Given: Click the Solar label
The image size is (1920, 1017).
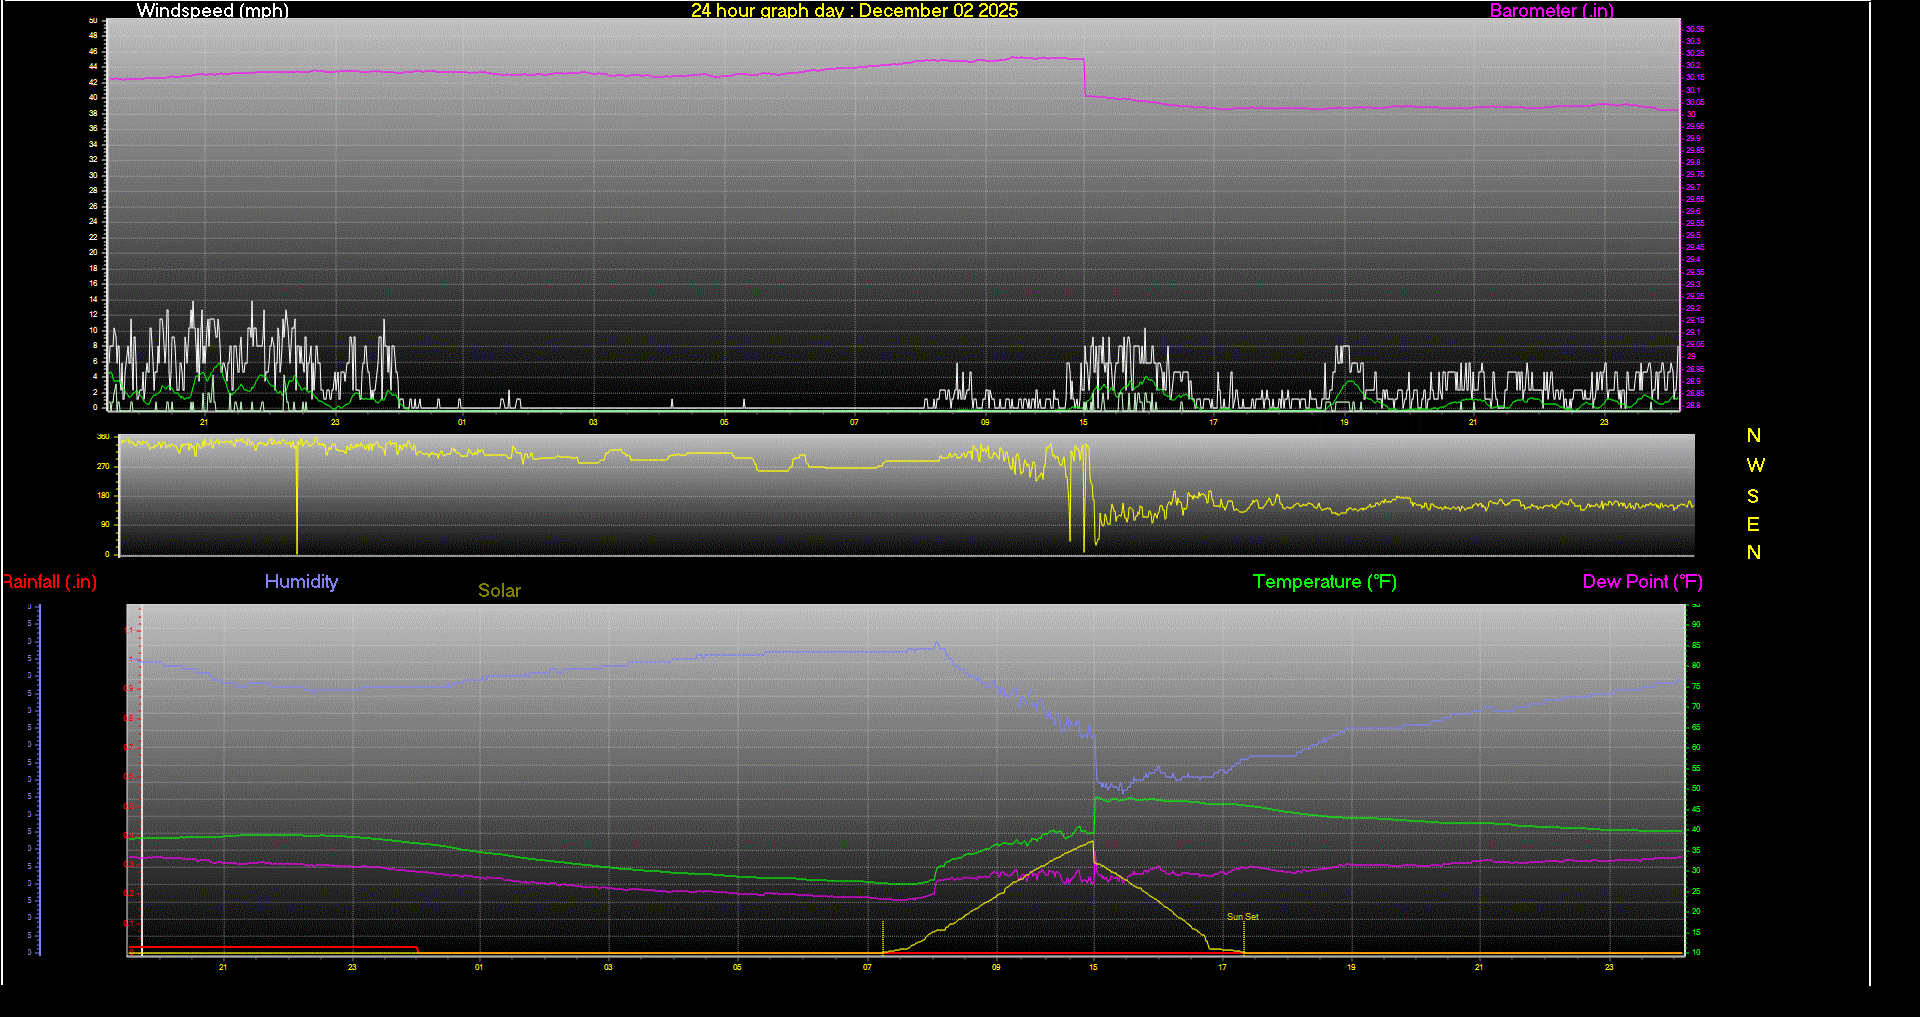Looking at the screenshot, I should 499,591.
